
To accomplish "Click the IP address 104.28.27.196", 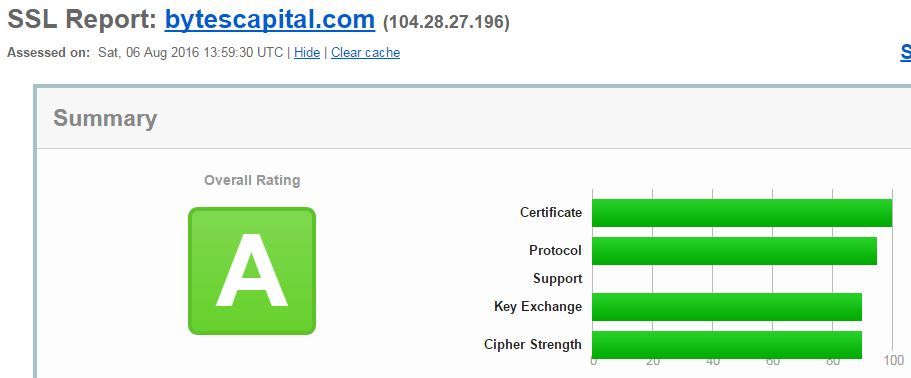I will pyautogui.click(x=446, y=23).
